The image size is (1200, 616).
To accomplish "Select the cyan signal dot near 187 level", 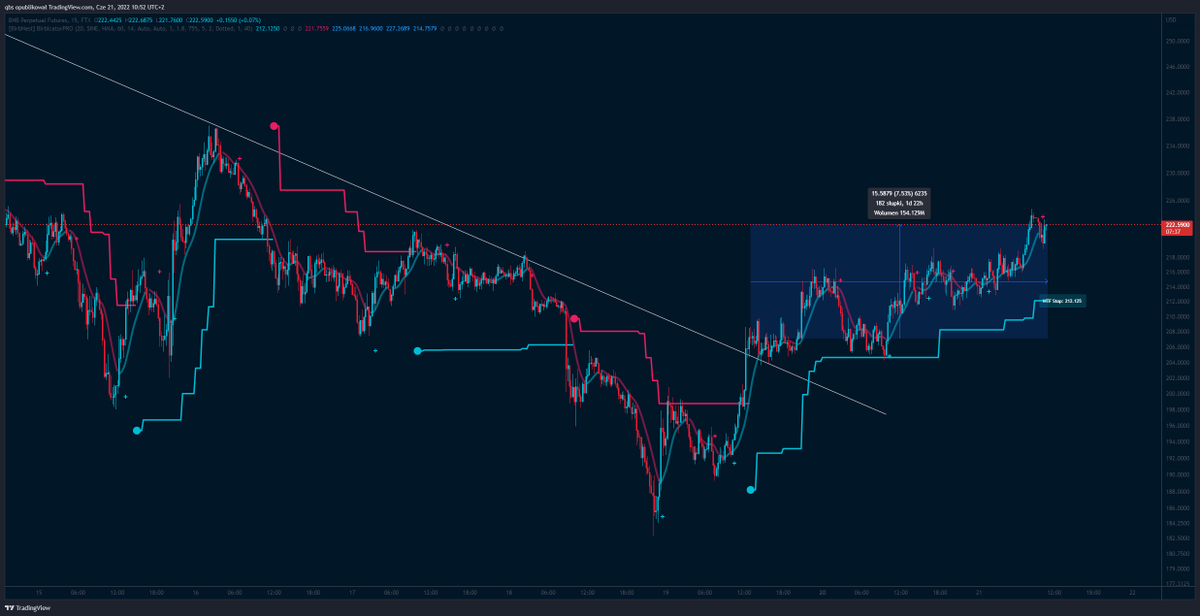I will (x=751, y=490).
